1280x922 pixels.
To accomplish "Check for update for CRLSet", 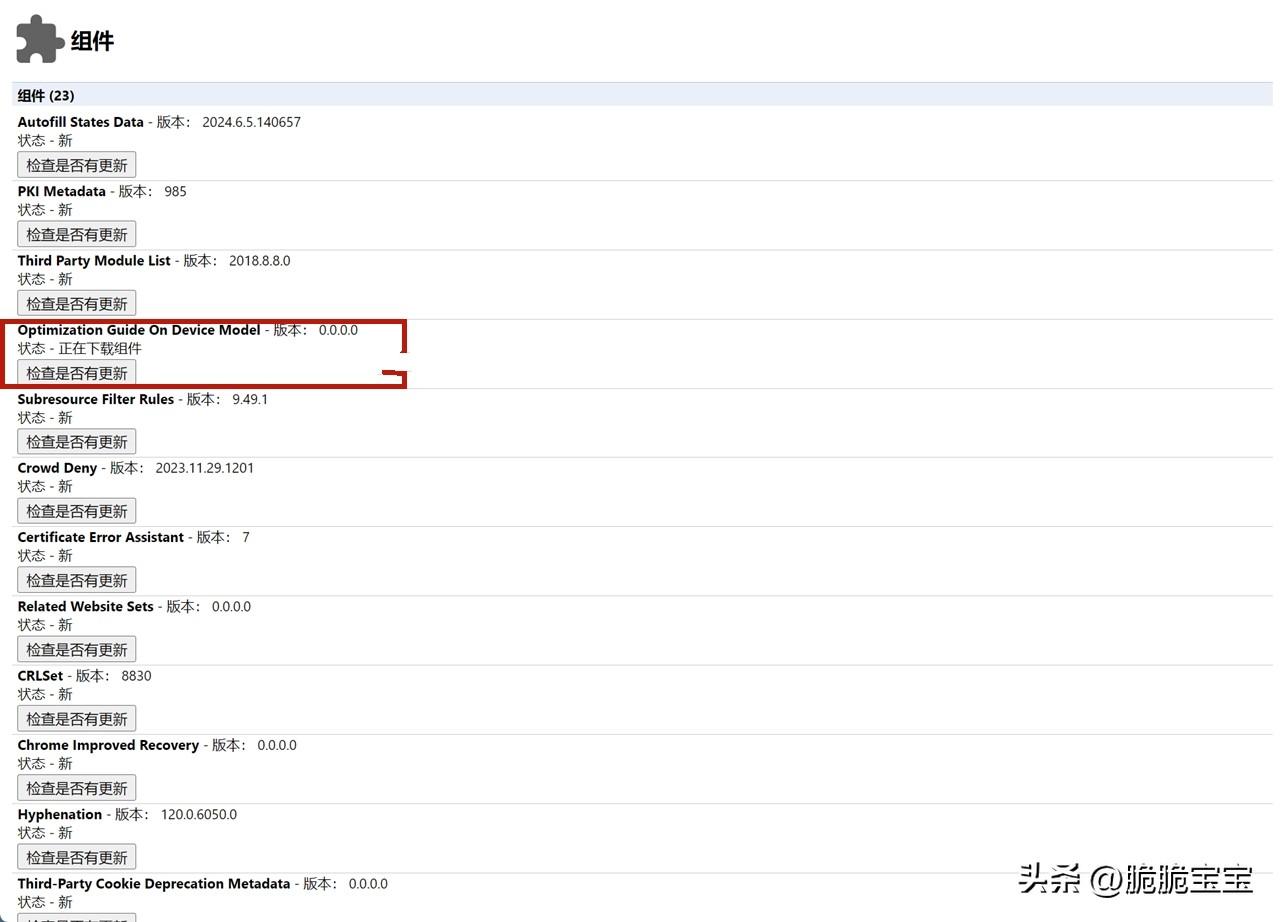I will coord(77,719).
